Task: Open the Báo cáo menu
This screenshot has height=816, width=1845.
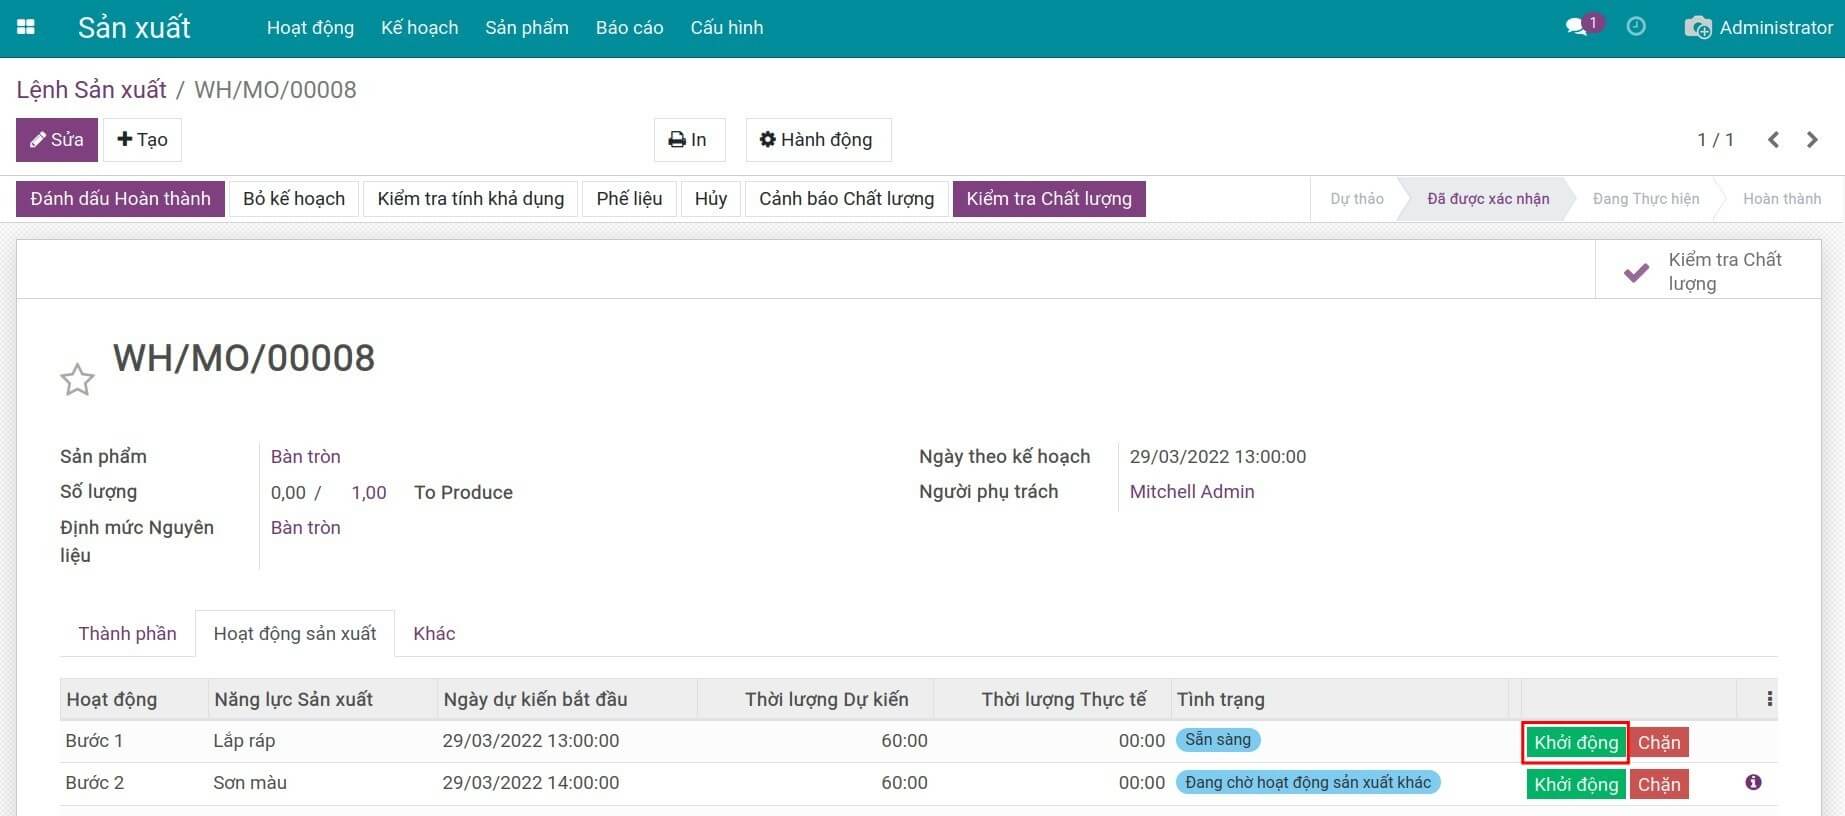Action: (x=629, y=27)
